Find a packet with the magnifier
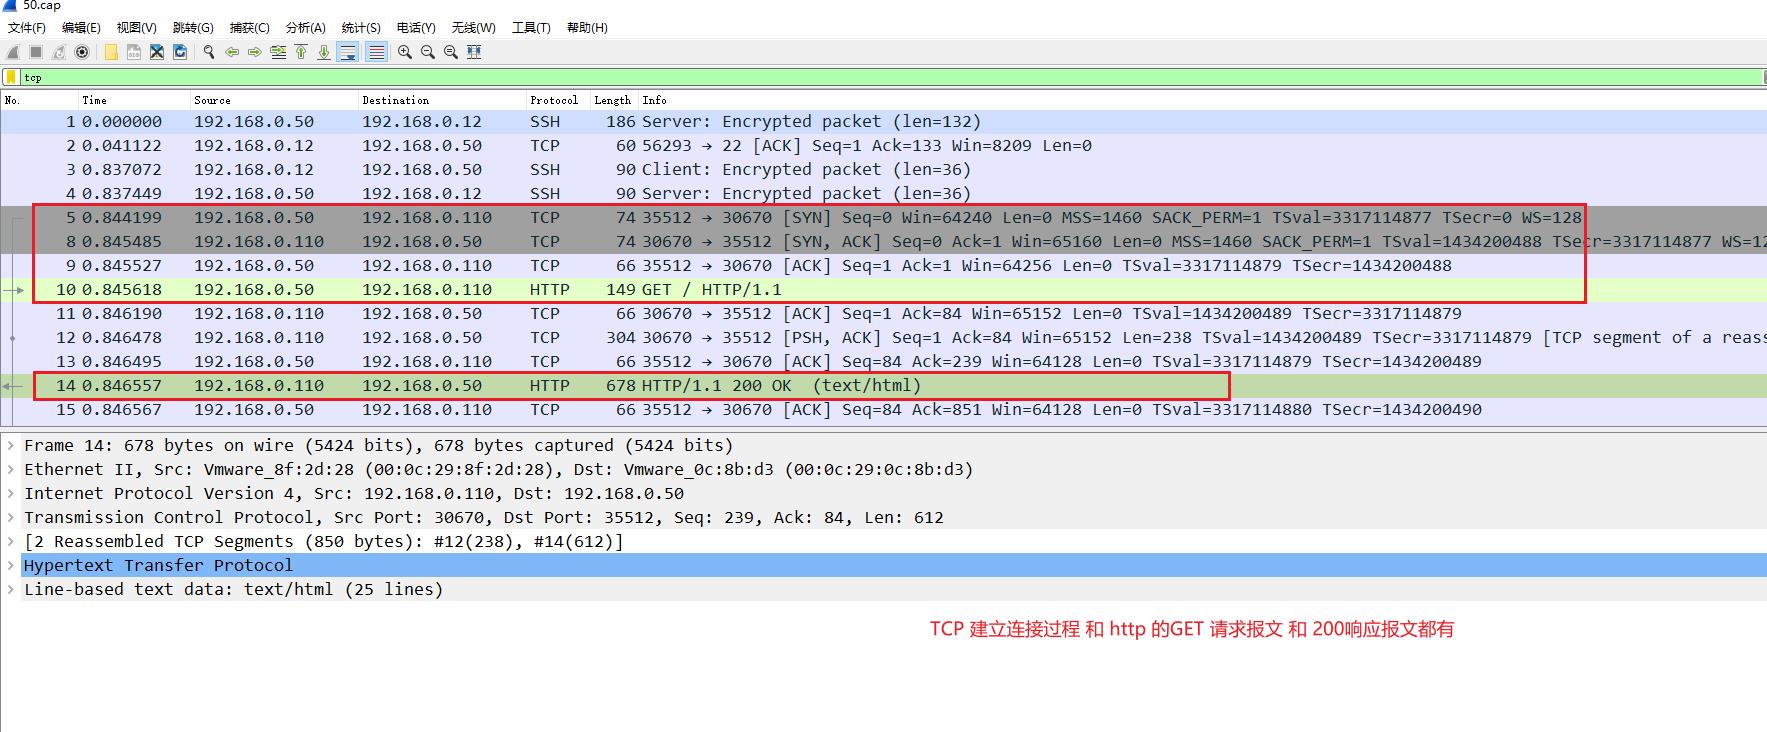Image resolution: width=1767 pixels, height=732 pixels. (209, 52)
